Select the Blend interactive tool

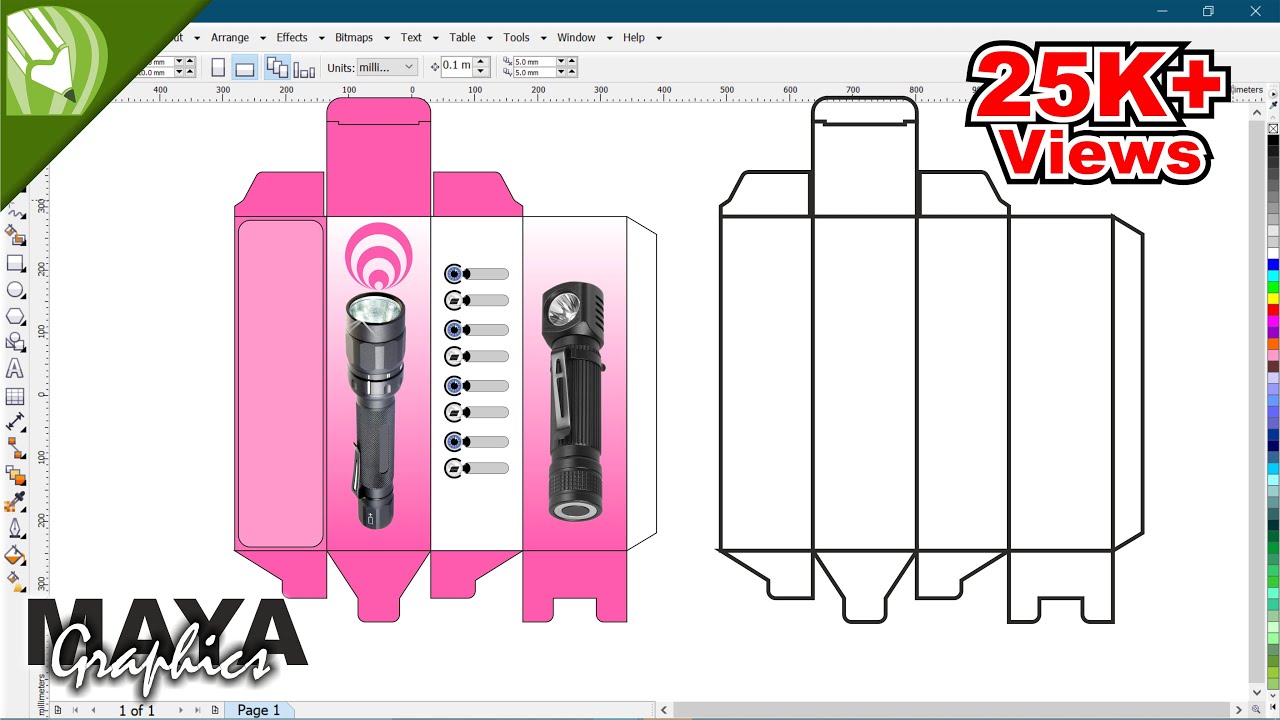[15, 475]
